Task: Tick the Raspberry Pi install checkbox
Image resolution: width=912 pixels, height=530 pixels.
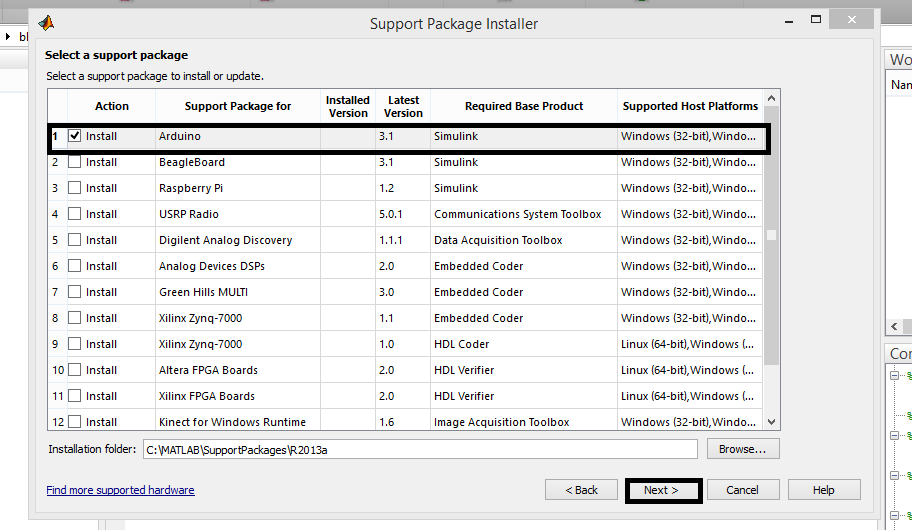Action: point(74,188)
